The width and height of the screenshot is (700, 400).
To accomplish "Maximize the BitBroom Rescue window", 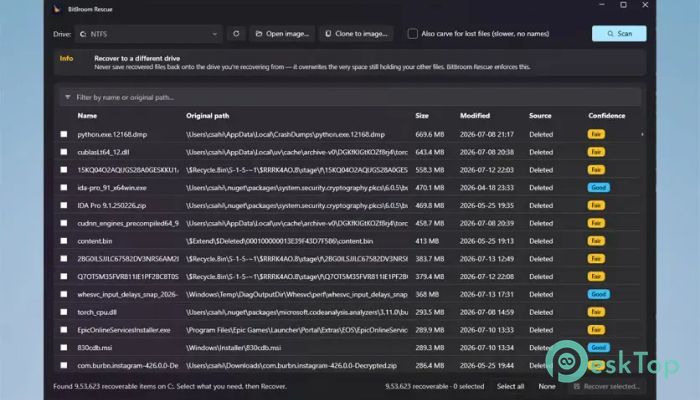I will tap(623, 5).
